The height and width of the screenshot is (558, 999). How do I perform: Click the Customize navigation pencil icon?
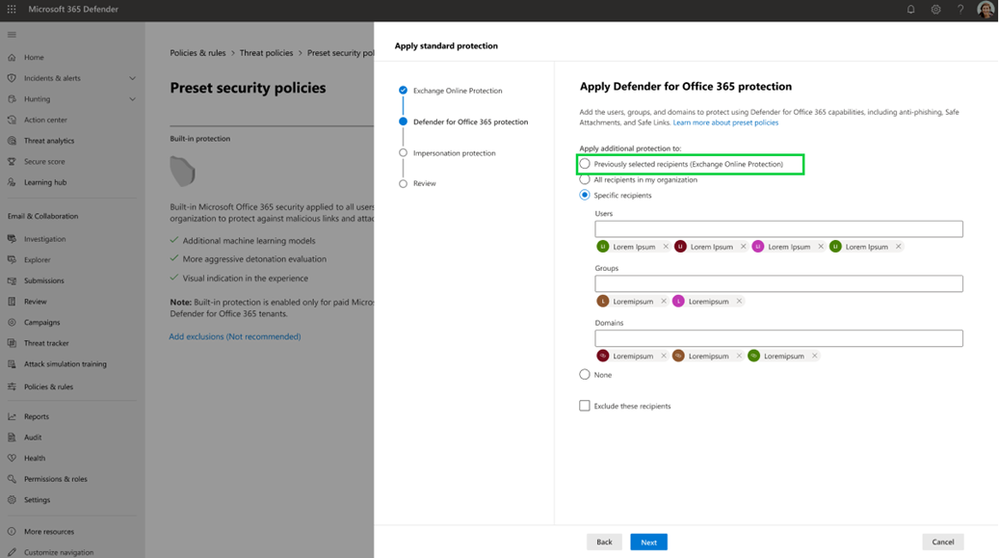pyautogui.click(x=11, y=552)
